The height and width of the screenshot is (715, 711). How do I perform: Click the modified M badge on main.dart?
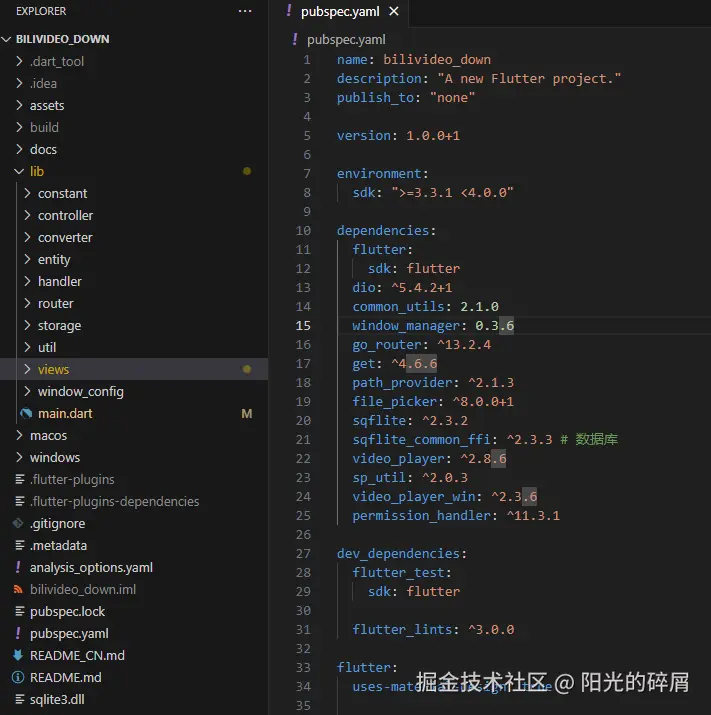coord(247,414)
